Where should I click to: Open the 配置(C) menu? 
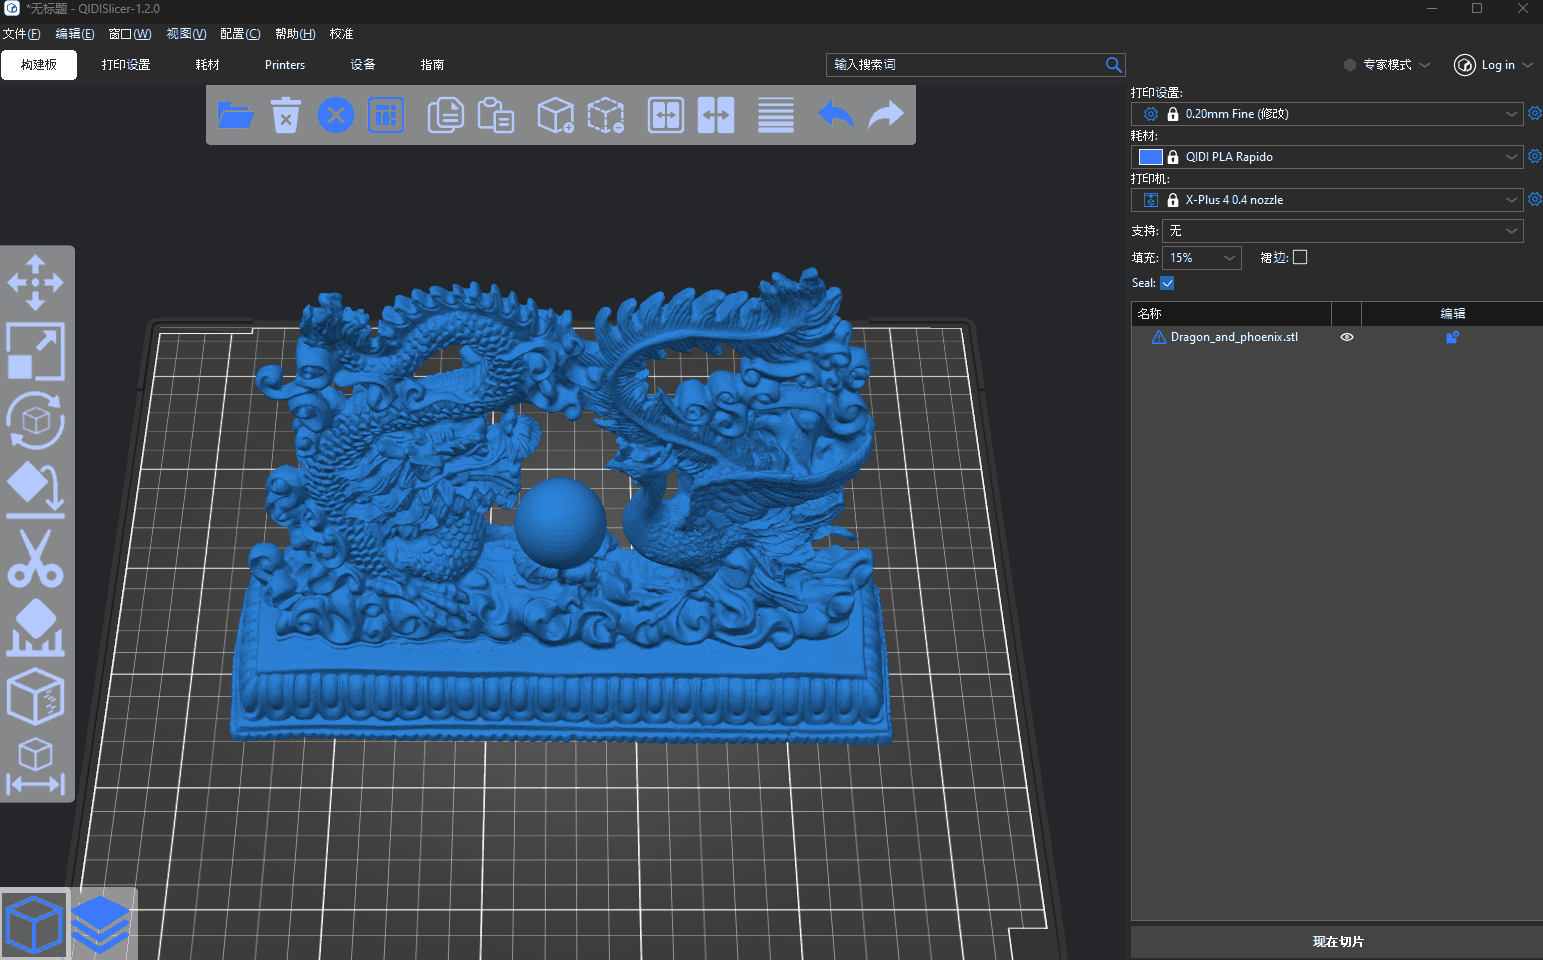coord(240,34)
